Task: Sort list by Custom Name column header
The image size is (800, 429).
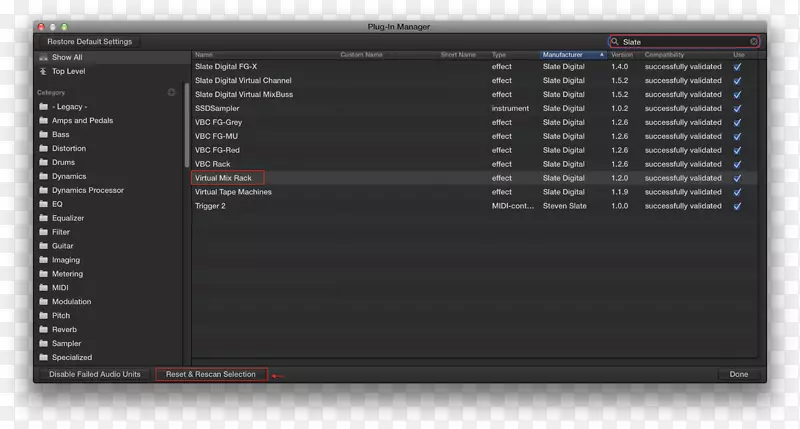Action: tap(361, 55)
